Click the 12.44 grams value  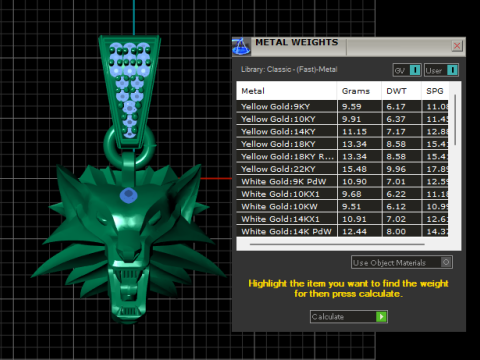point(354,231)
